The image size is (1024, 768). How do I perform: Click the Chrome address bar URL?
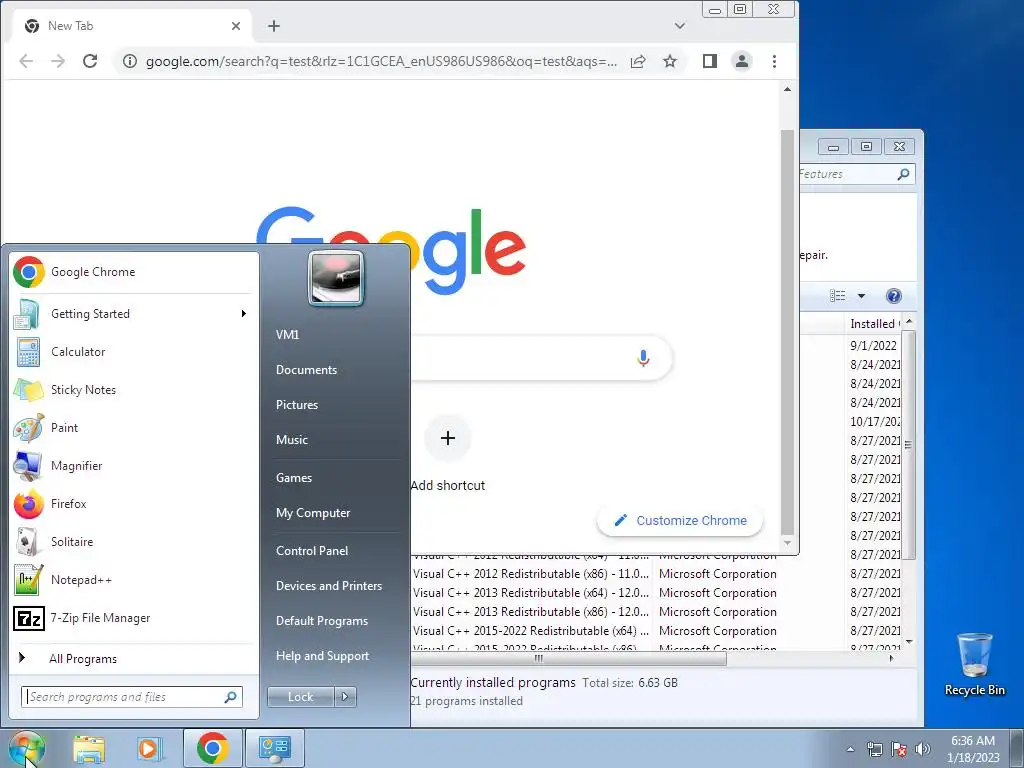[x=381, y=61]
